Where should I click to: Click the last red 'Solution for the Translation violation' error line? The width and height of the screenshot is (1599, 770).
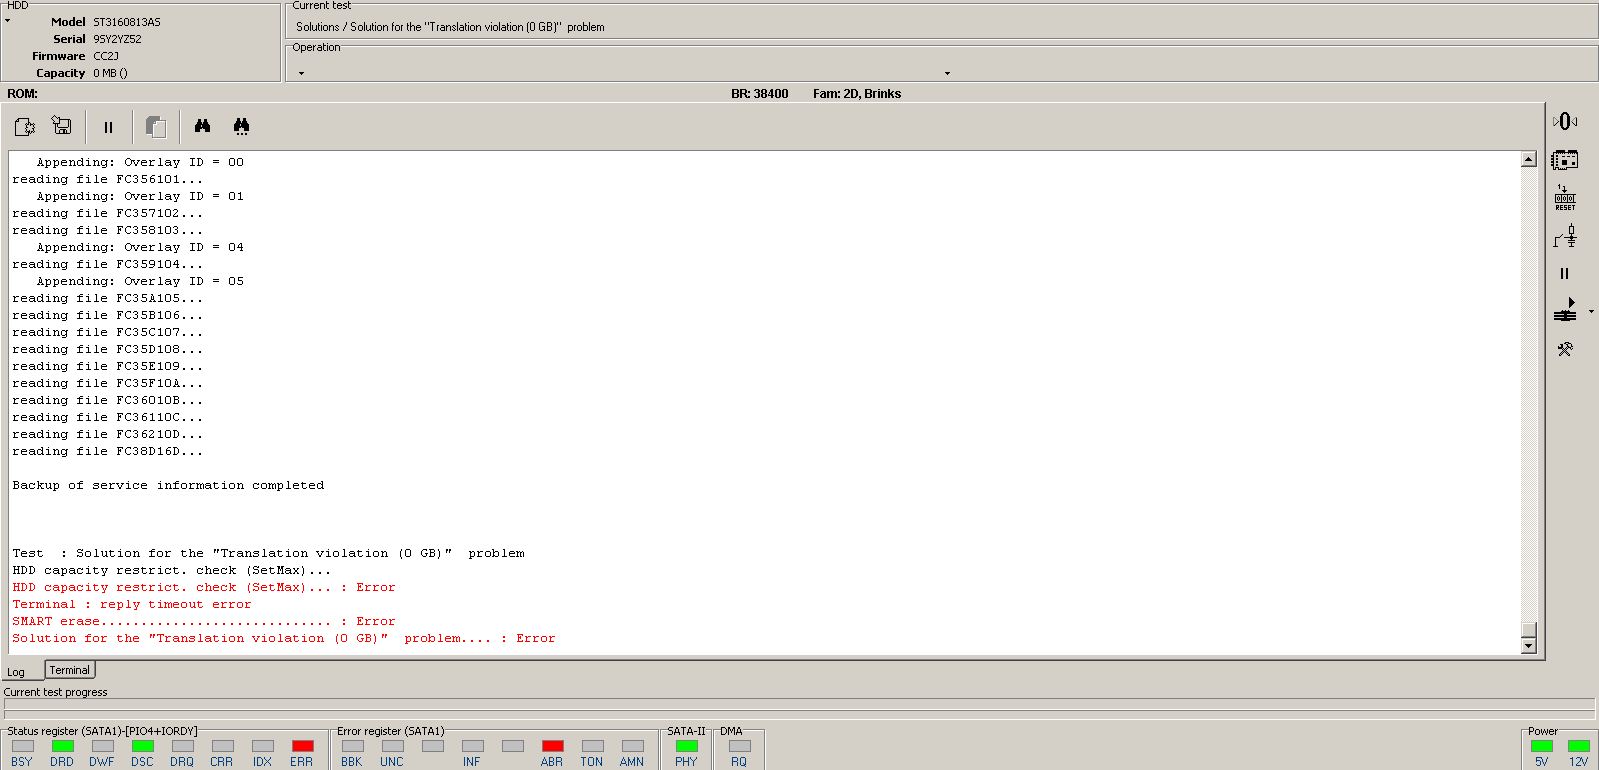(x=284, y=638)
